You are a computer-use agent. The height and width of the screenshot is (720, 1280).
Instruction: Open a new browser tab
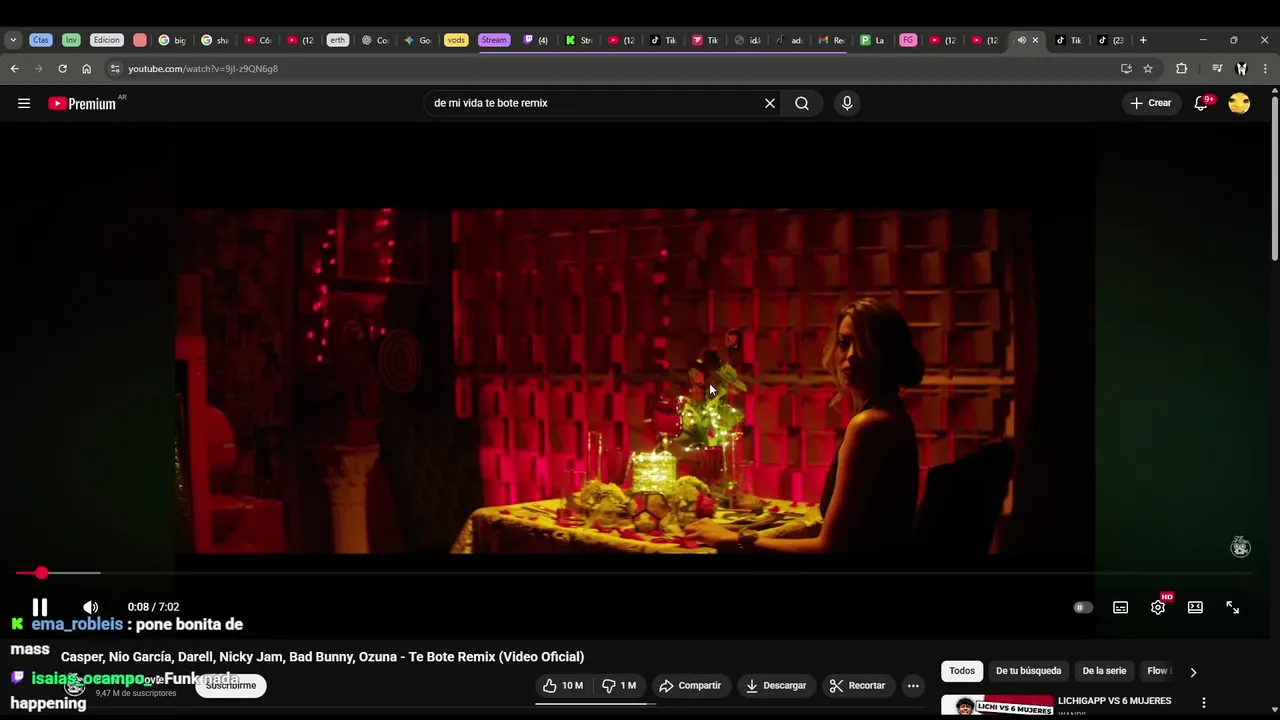point(1143,40)
